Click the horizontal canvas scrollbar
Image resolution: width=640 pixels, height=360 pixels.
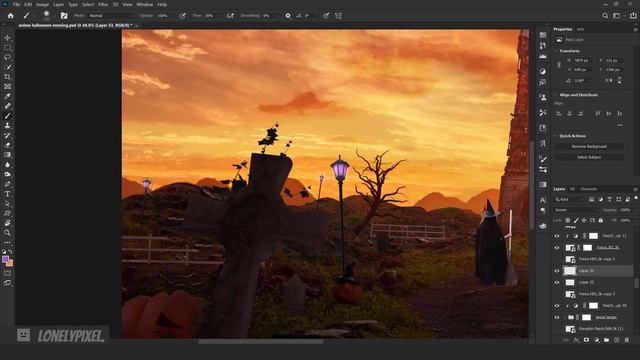point(260,342)
